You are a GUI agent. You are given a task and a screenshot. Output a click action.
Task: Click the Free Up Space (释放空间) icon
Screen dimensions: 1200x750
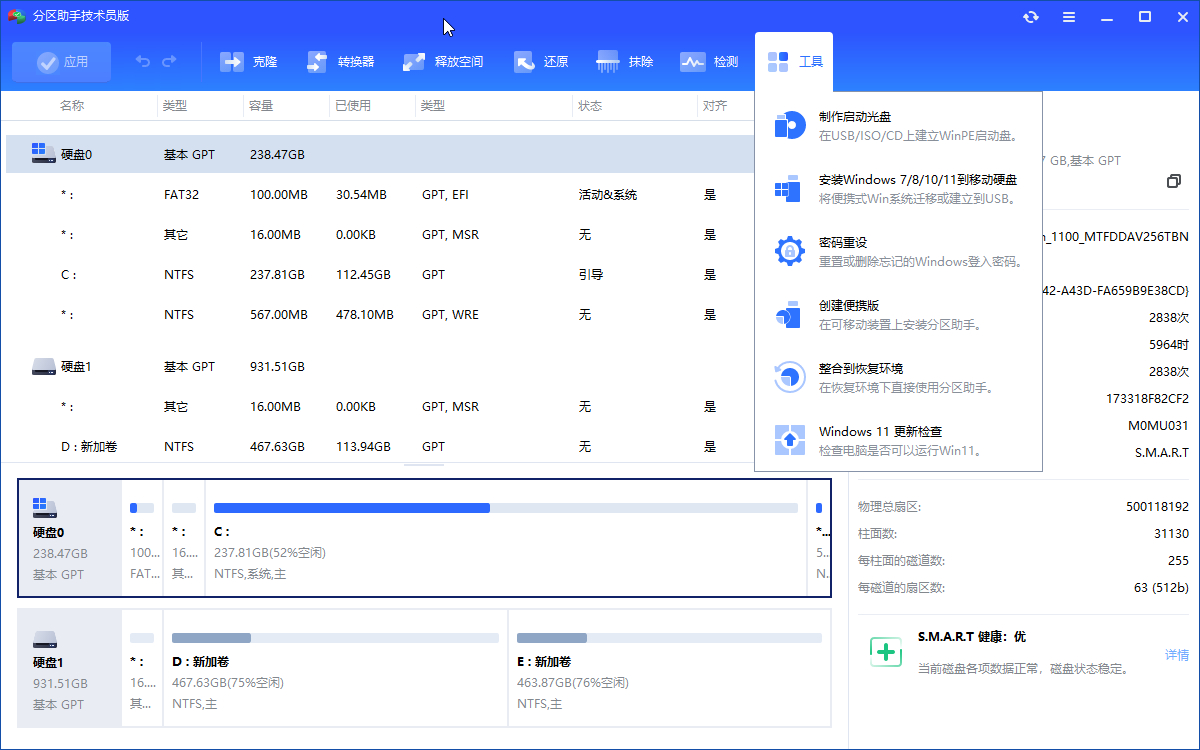(x=414, y=62)
